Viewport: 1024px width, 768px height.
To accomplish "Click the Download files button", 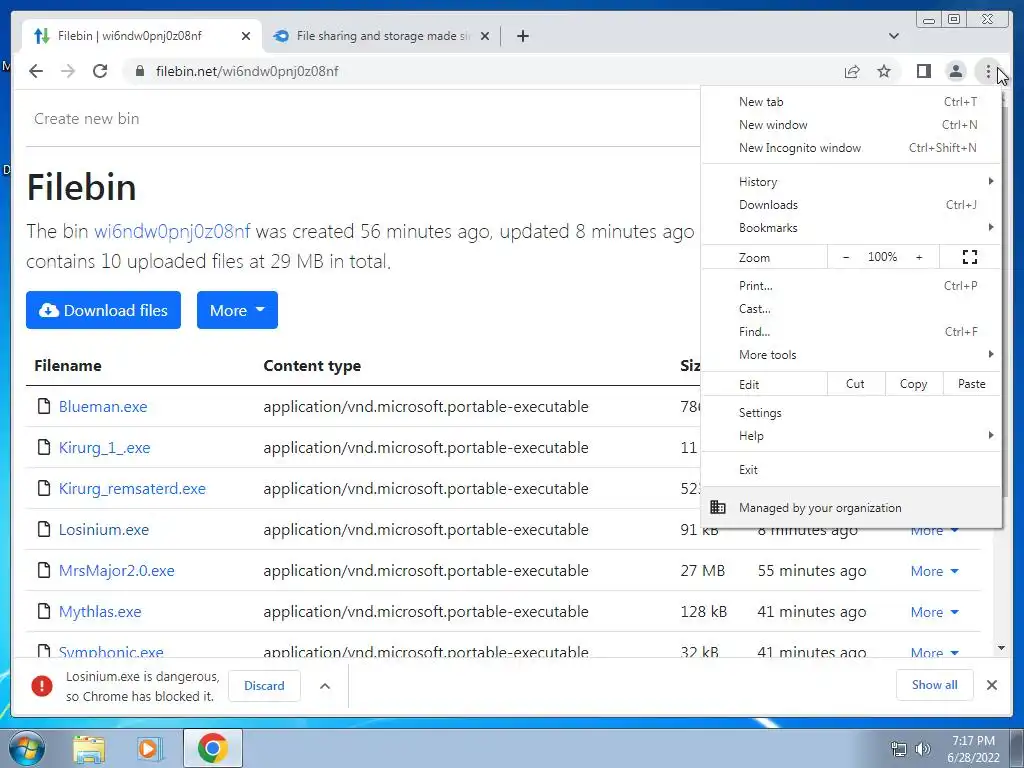I will tap(103, 310).
